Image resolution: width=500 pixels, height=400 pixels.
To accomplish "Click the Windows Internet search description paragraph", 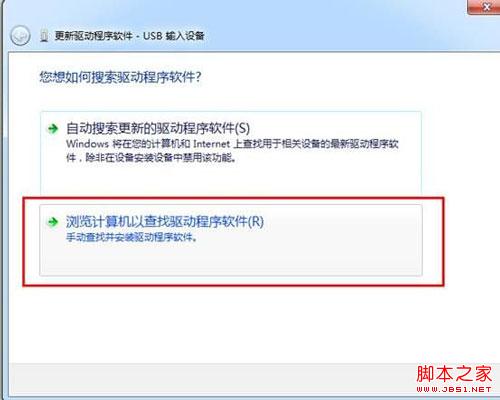I will pyautogui.click(x=232, y=151).
